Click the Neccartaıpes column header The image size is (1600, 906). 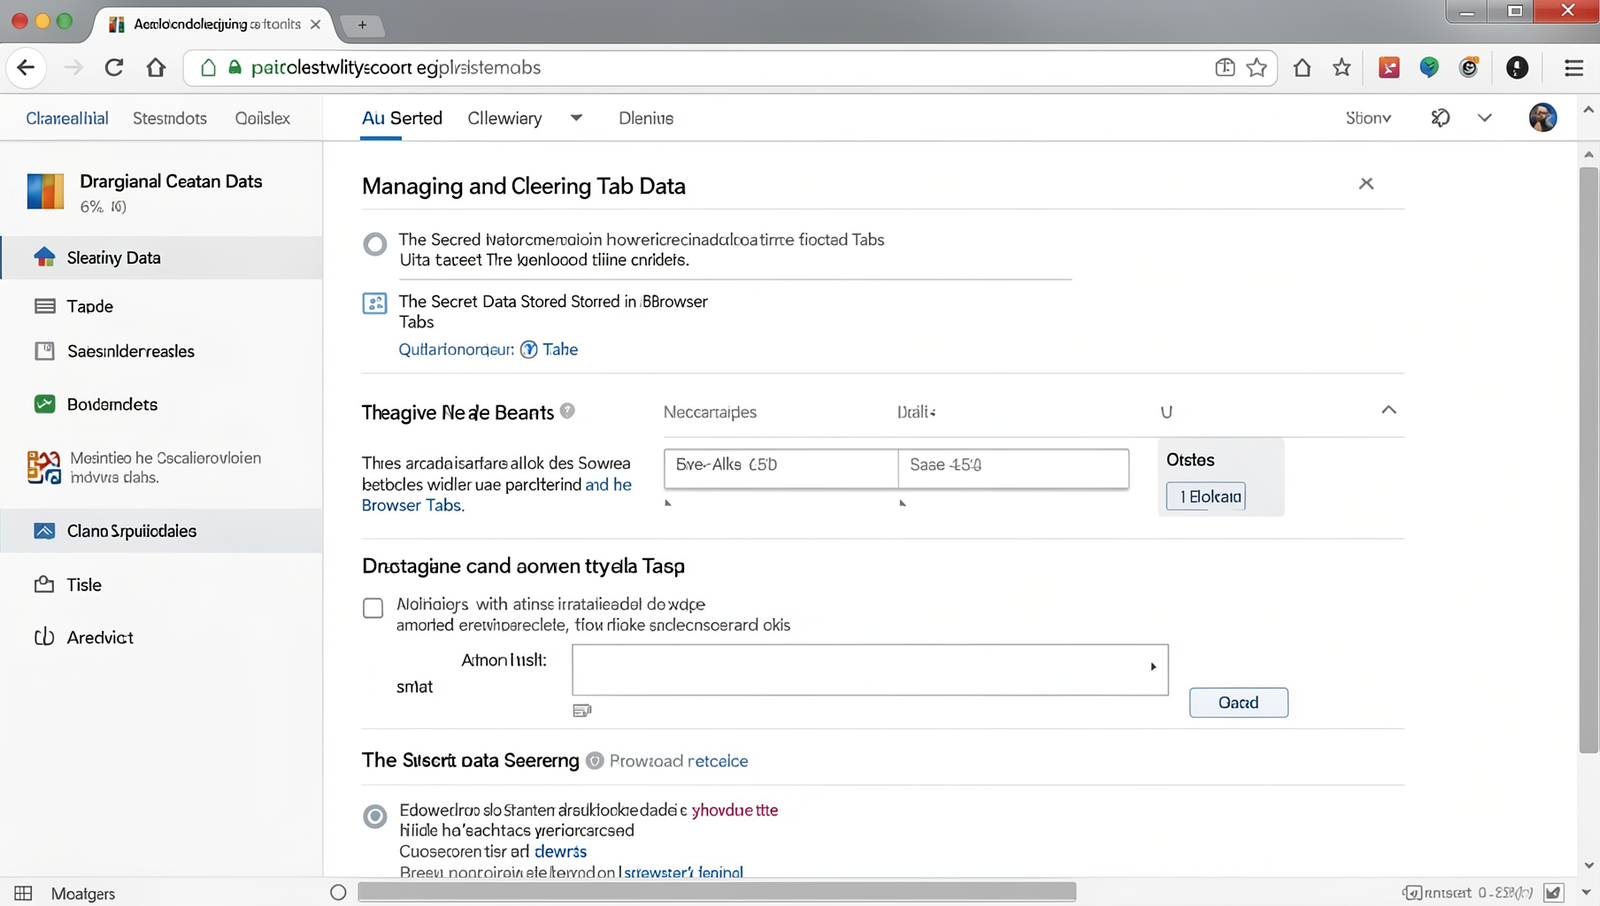click(x=710, y=412)
